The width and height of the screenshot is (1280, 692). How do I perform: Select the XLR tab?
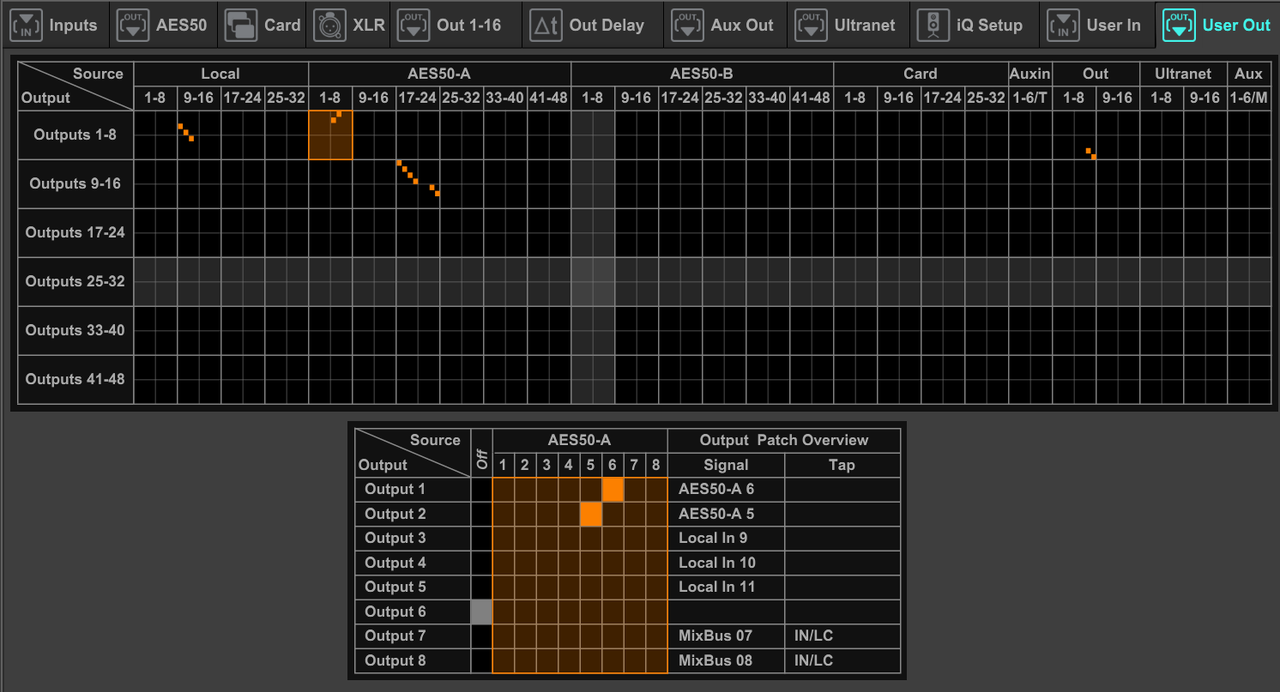click(x=349, y=25)
